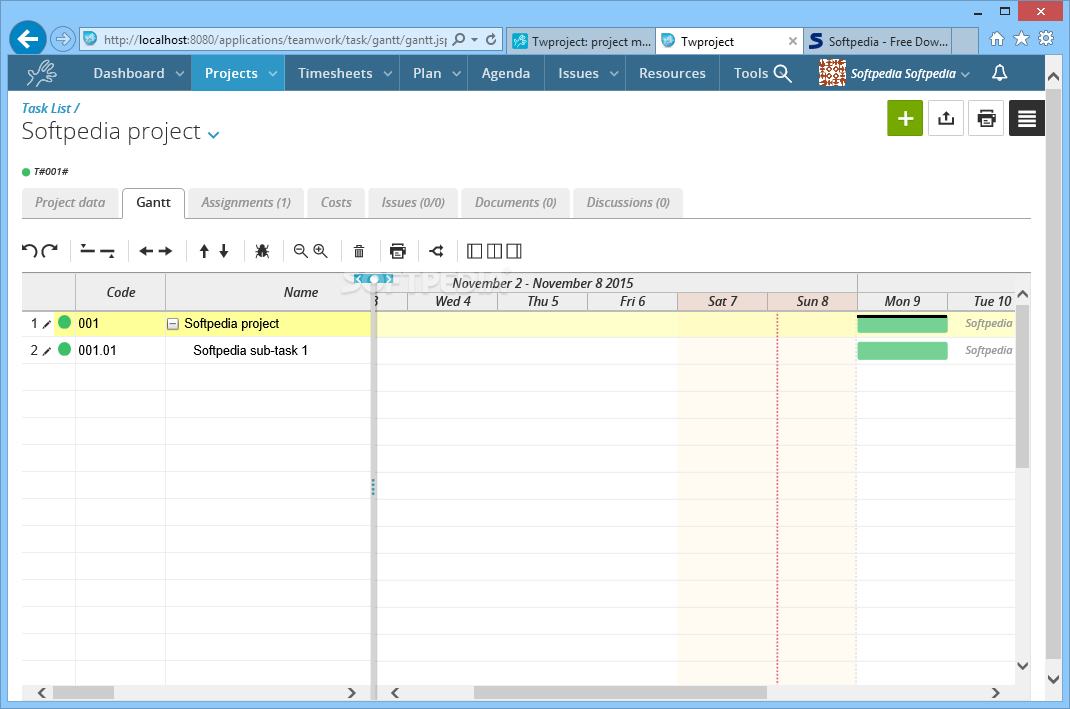This screenshot has height=709, width=1070.
Task: Click the Twproject logo icon
Action: pyautogui.click(x=42, y=73)
